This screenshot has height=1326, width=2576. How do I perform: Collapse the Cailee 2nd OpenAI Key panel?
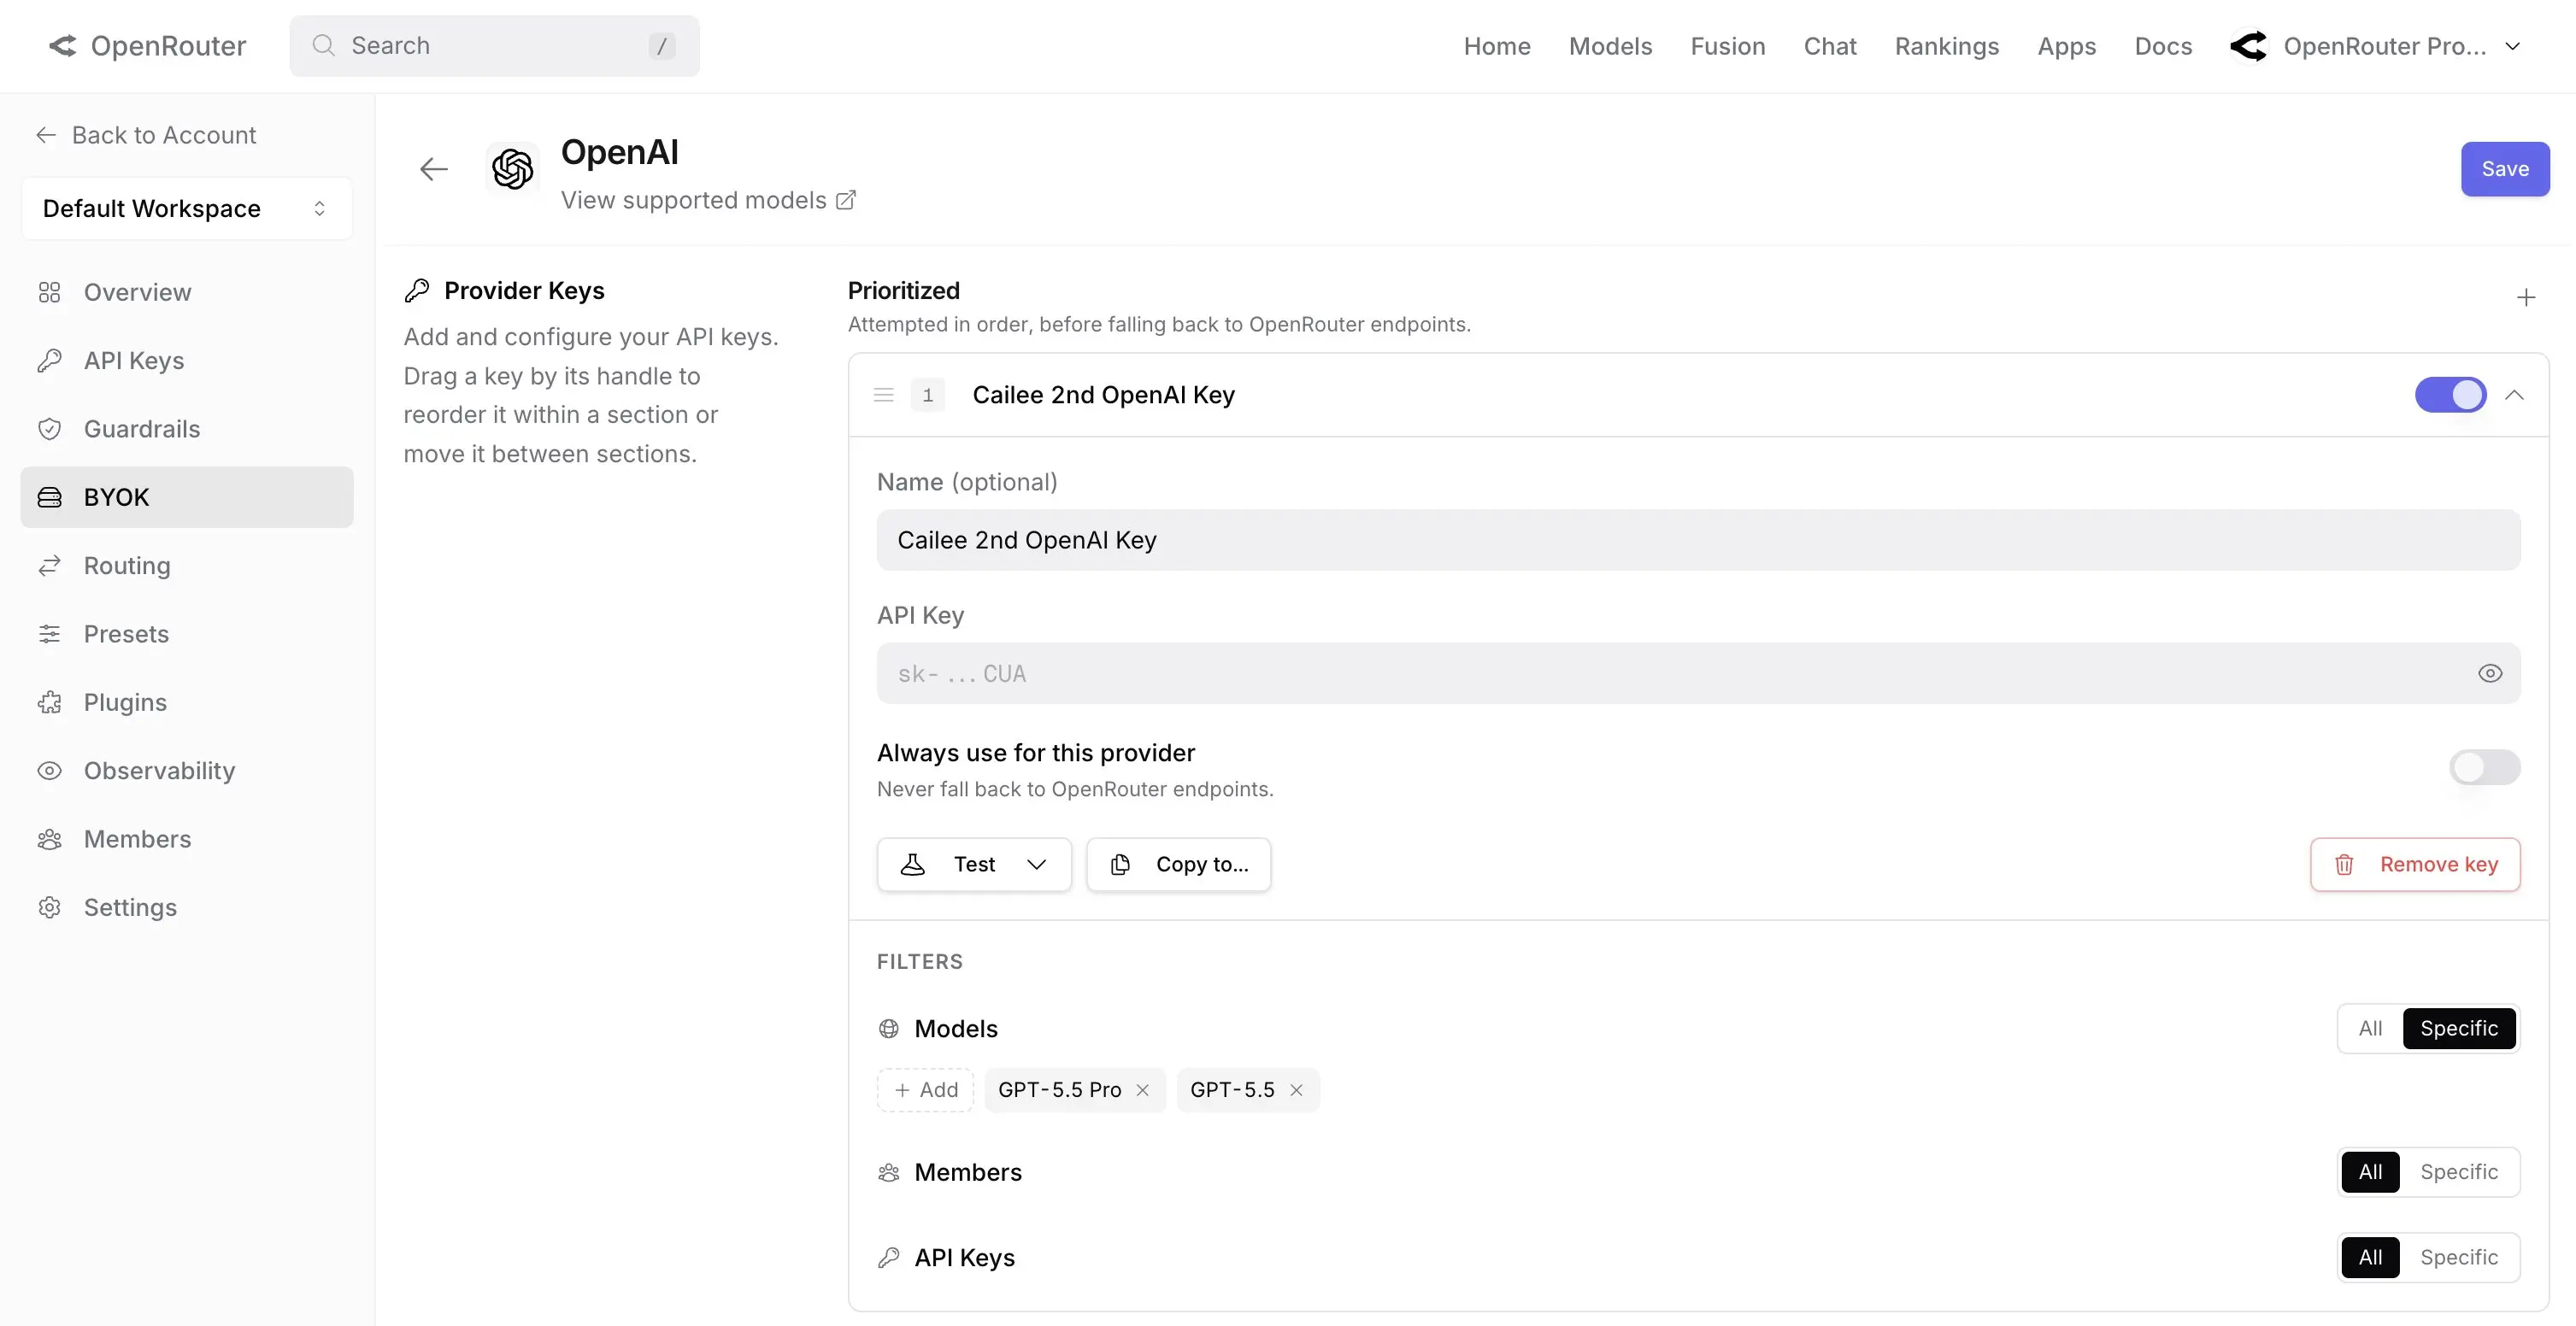coord(2514,395)
